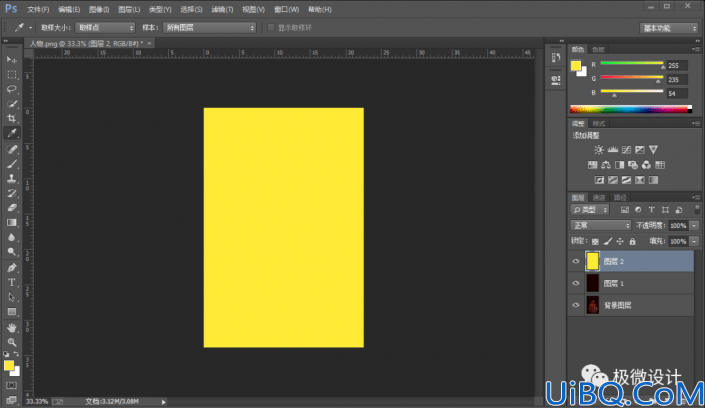The image size is (705, 408).
Task: Add a Color Balance adjustment
Action: [606, 165]
